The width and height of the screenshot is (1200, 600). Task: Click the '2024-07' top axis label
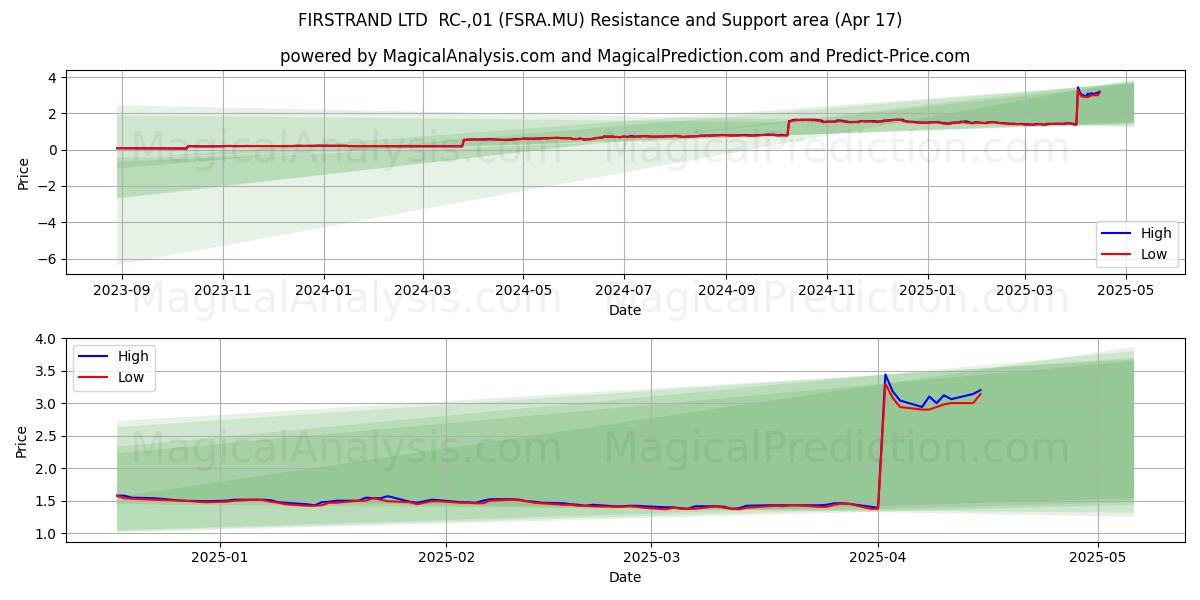[624, 290]
